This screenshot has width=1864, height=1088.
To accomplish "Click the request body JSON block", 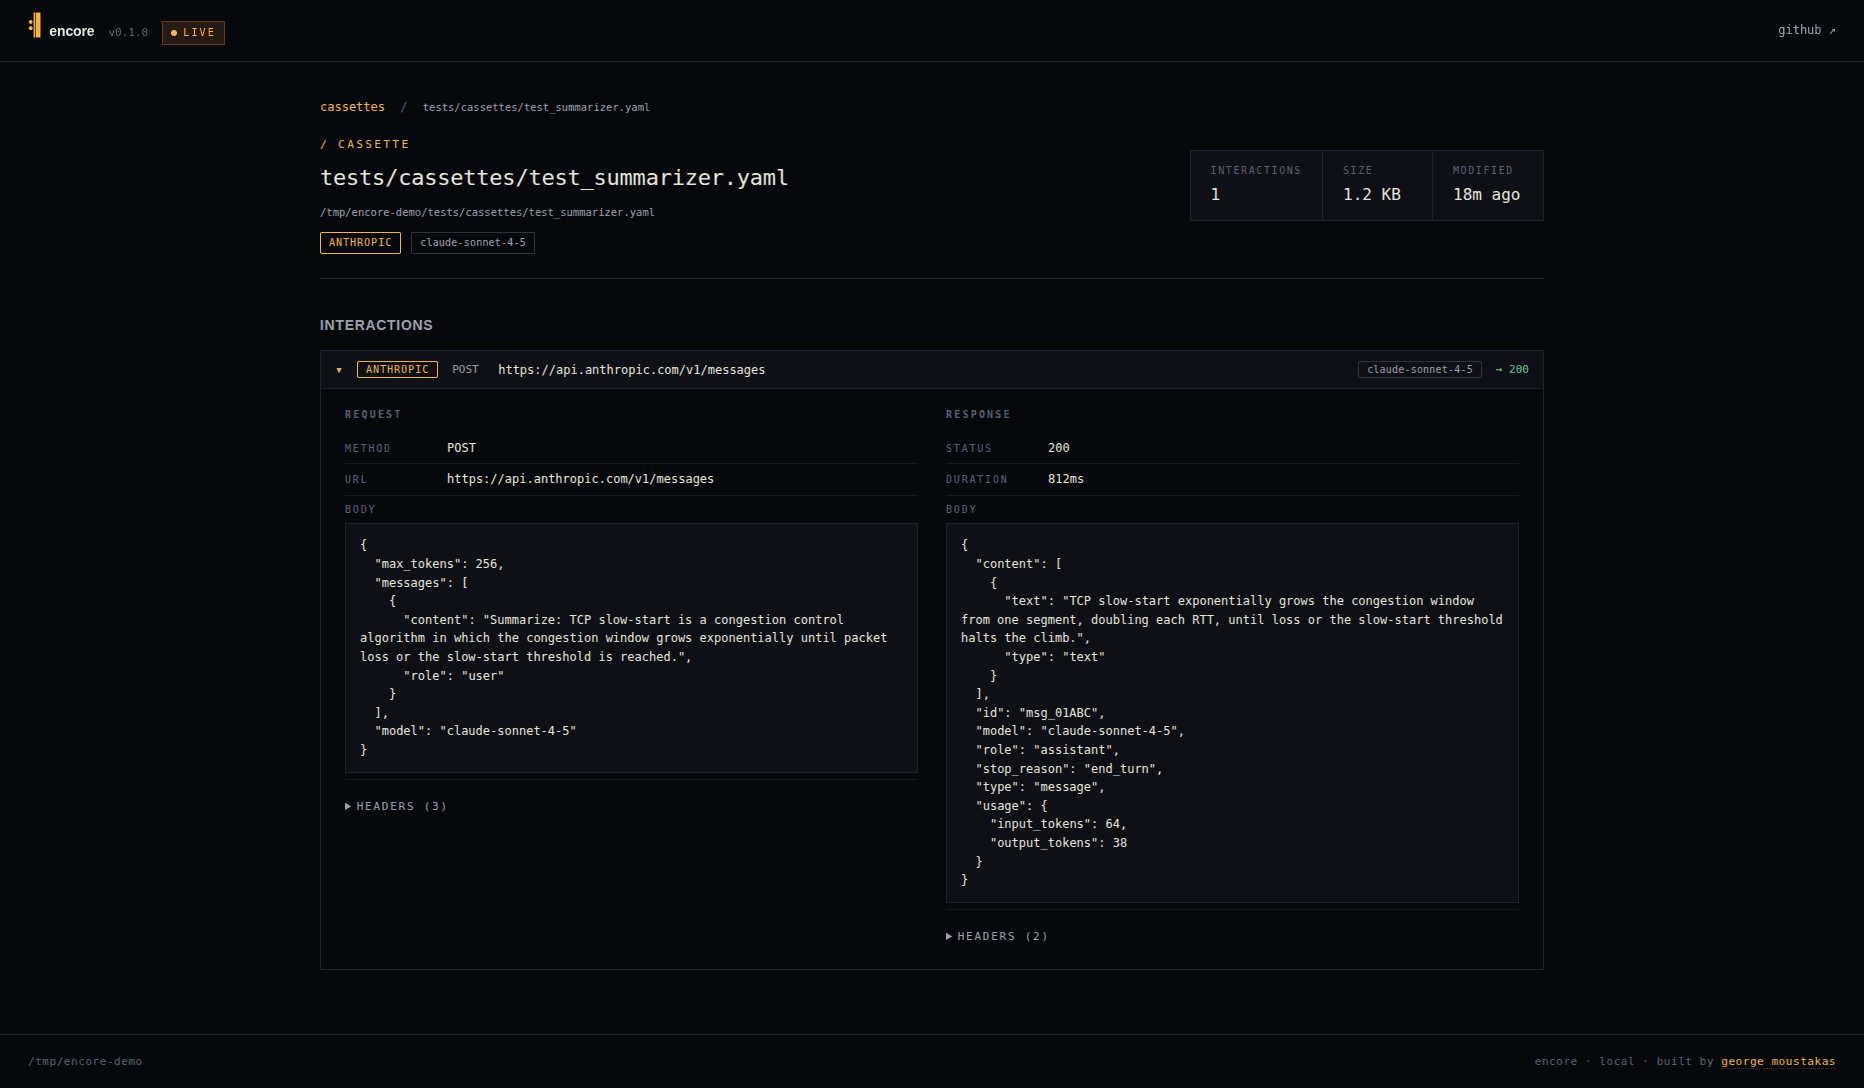I will tap(631, 648).
